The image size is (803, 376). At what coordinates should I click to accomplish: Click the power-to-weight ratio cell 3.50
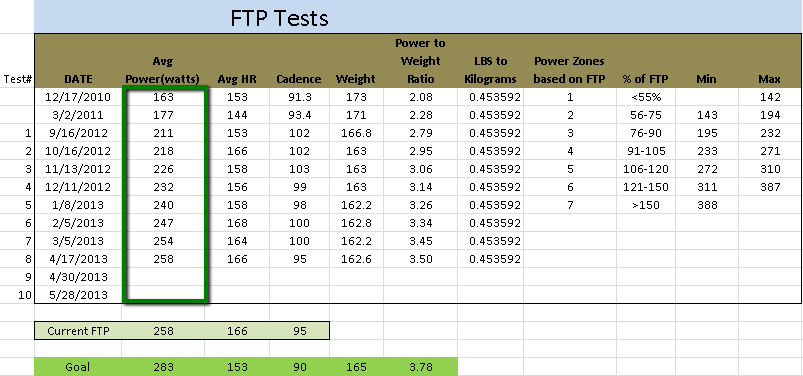420,259
